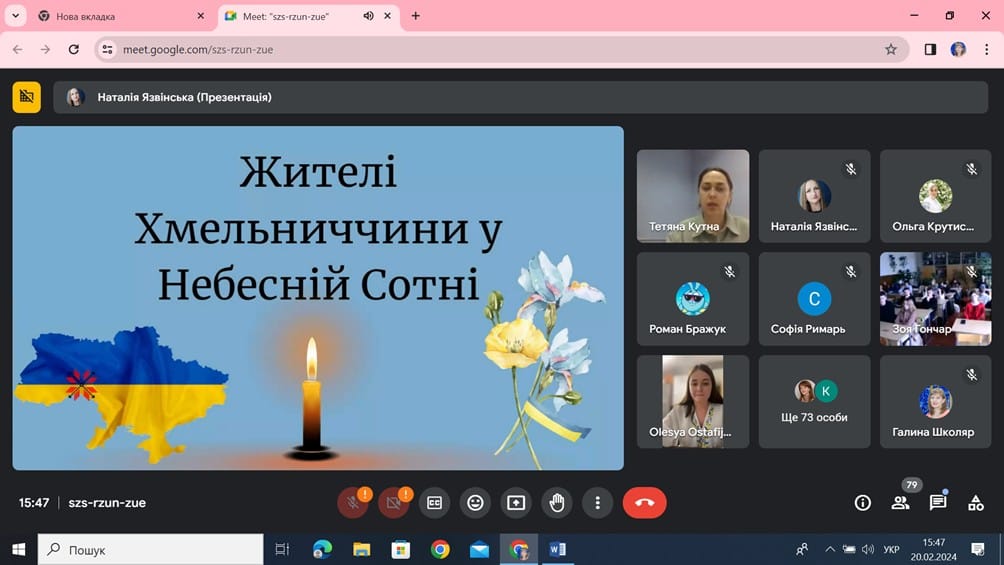Viewport: 1004px width, 565px height.
Task: Switch to the Нова вкладка browser tab
Action: [122, 16]
